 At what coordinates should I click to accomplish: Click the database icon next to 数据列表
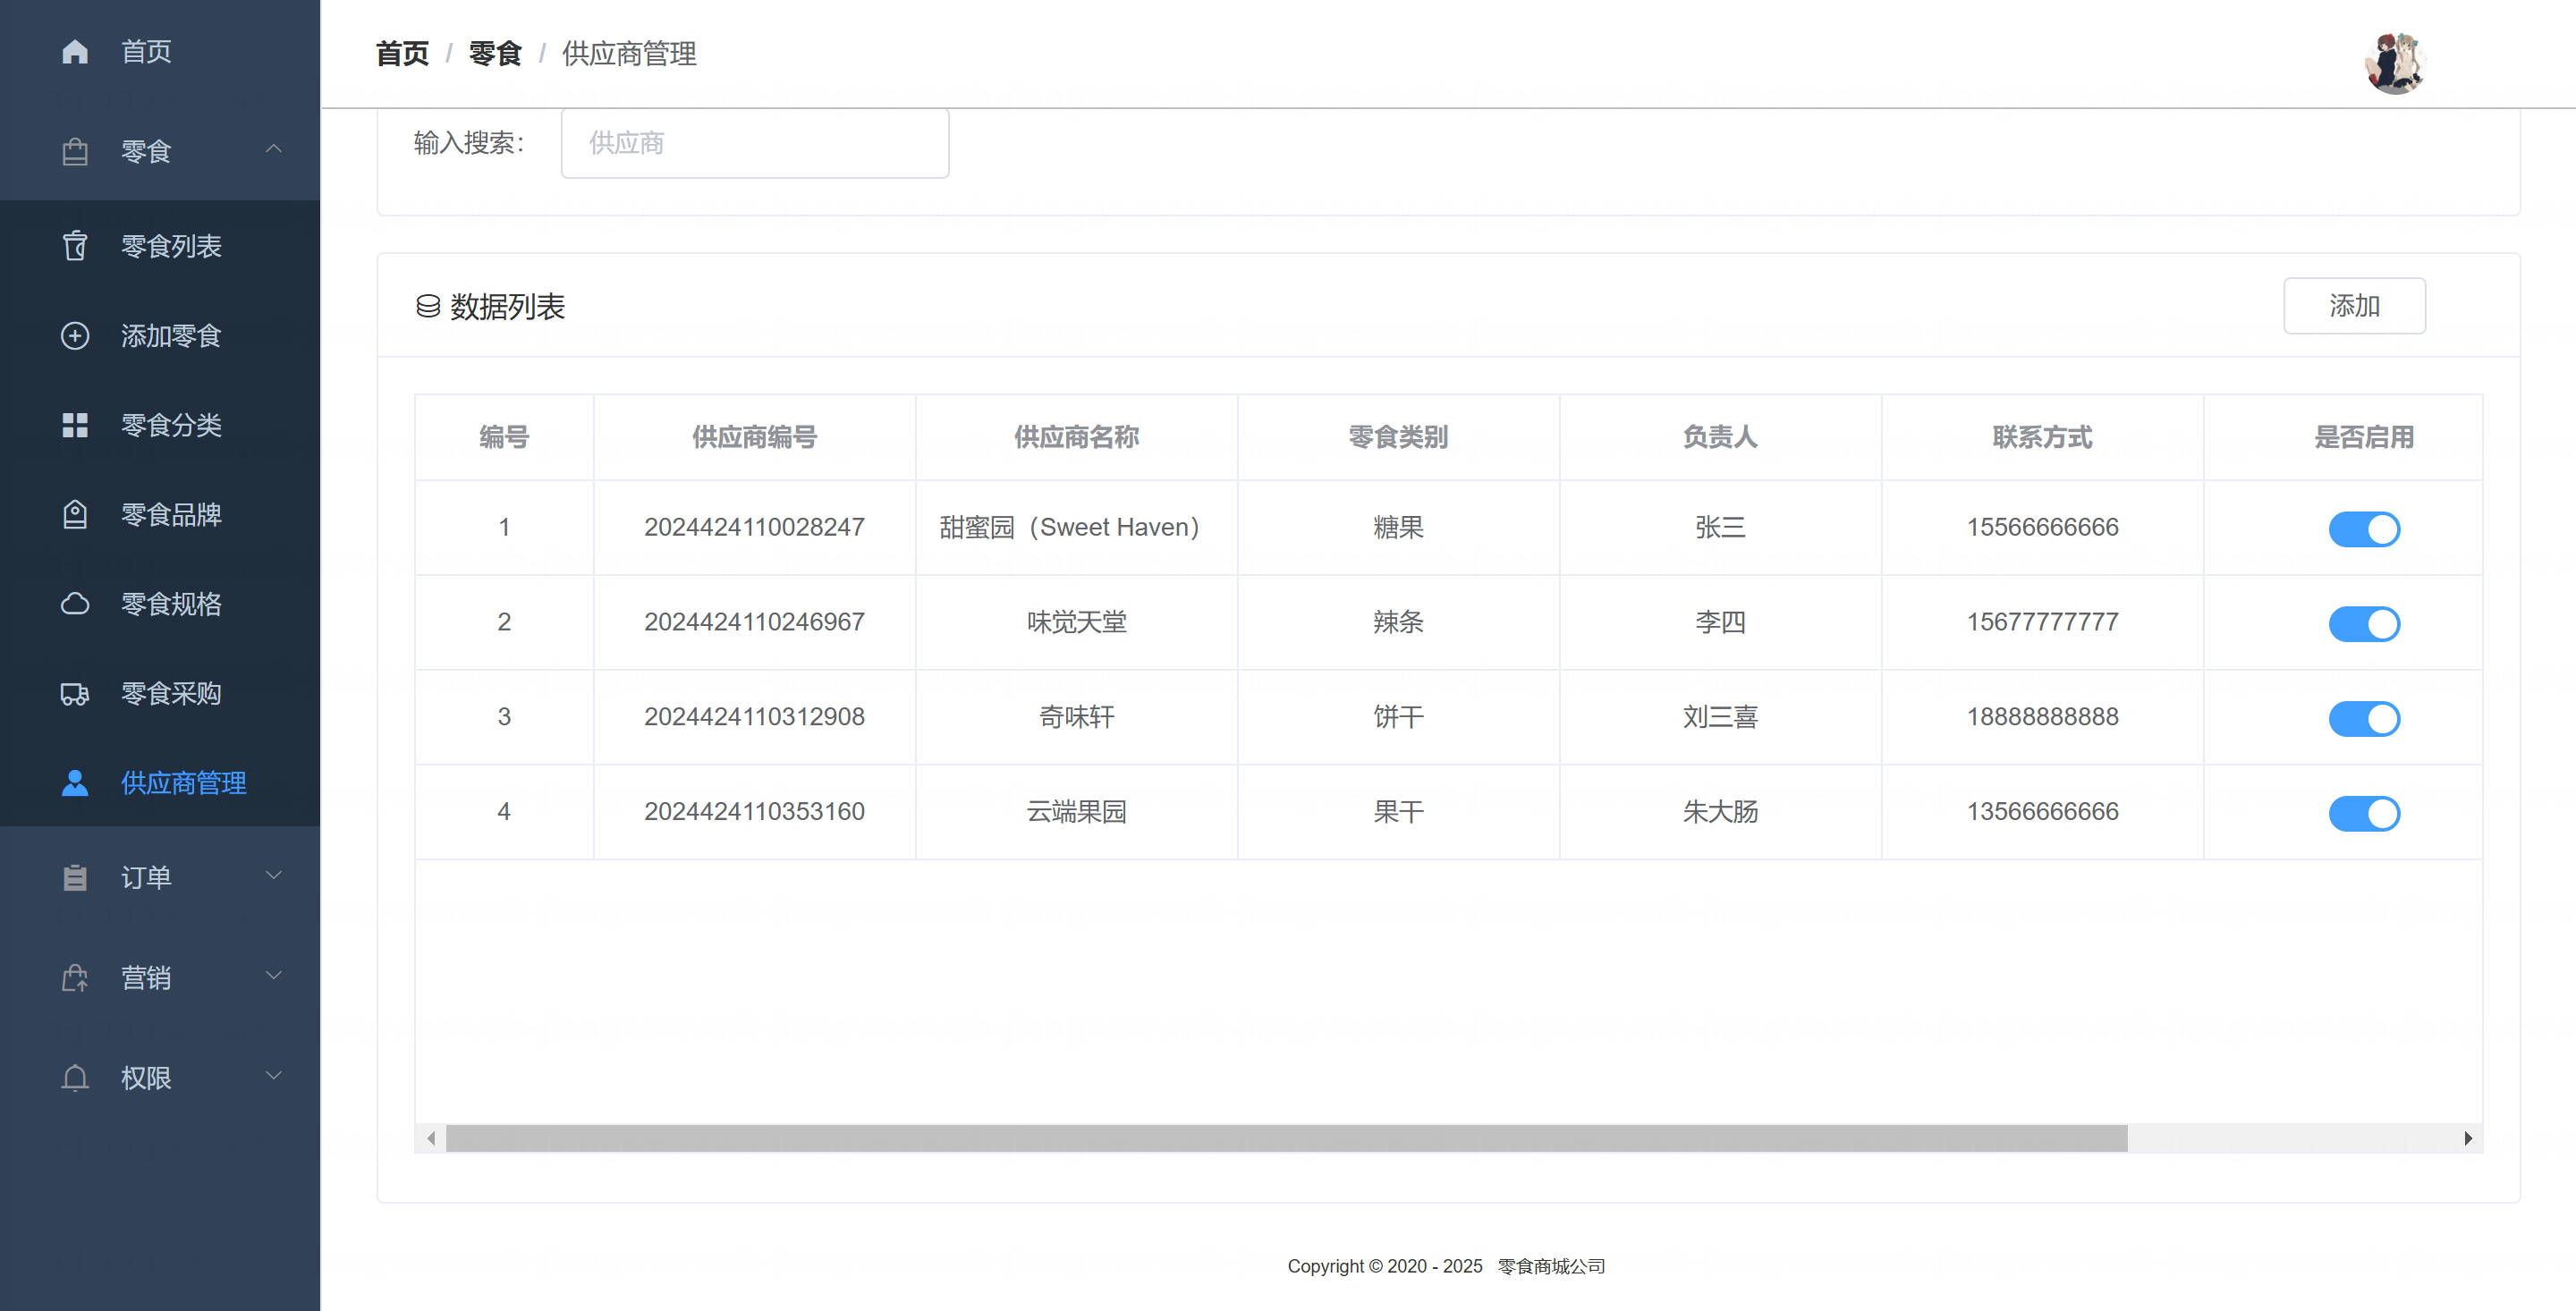tap(428, 306)
